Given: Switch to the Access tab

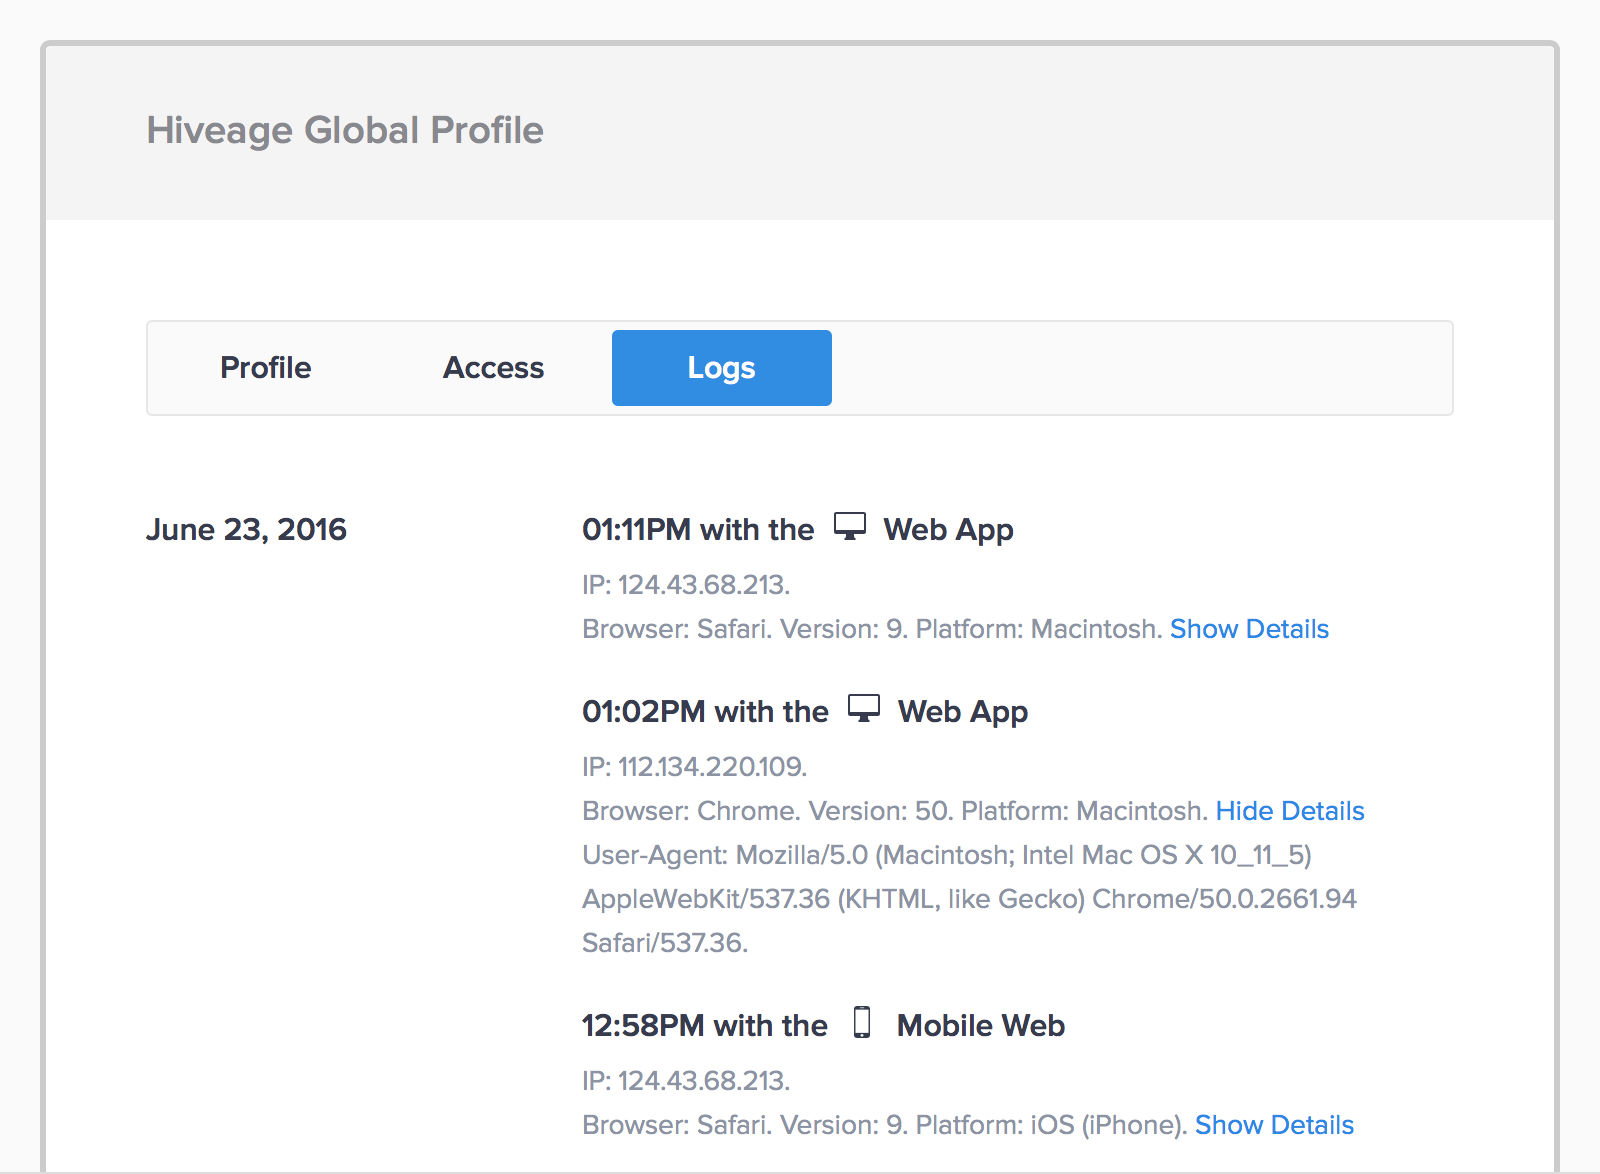Looking at the screenshot, I should 493,368.
